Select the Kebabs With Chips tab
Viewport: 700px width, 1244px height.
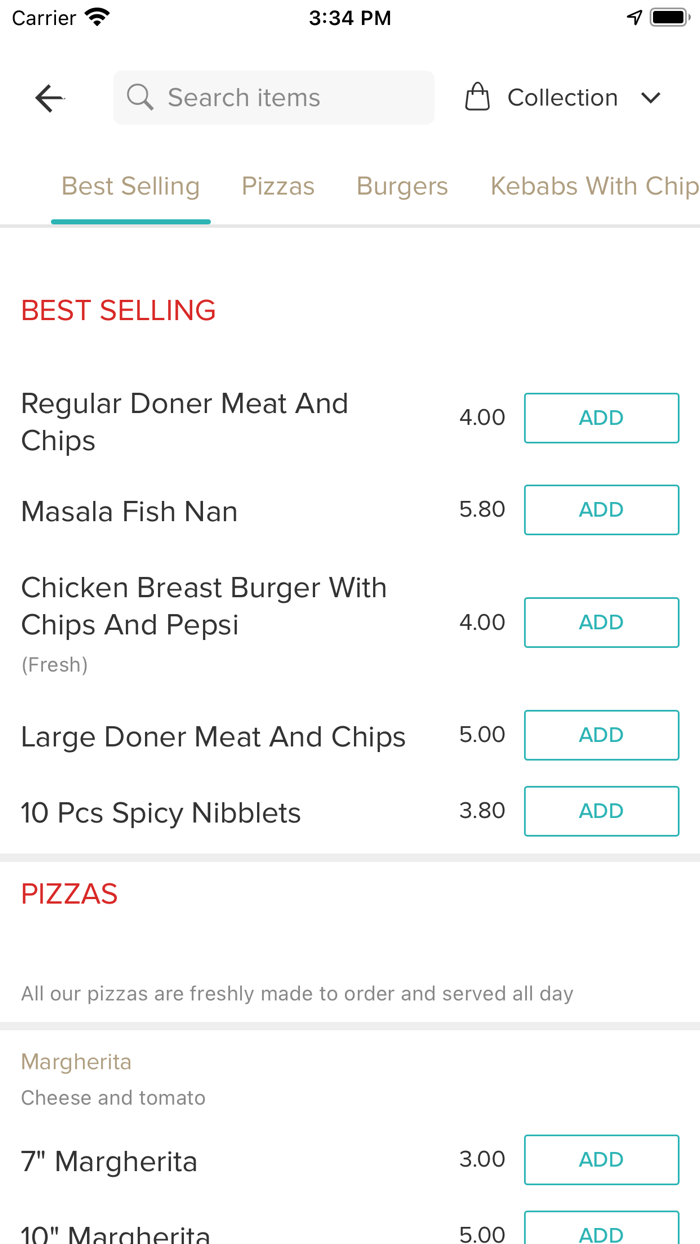click(x=593, y=186)
